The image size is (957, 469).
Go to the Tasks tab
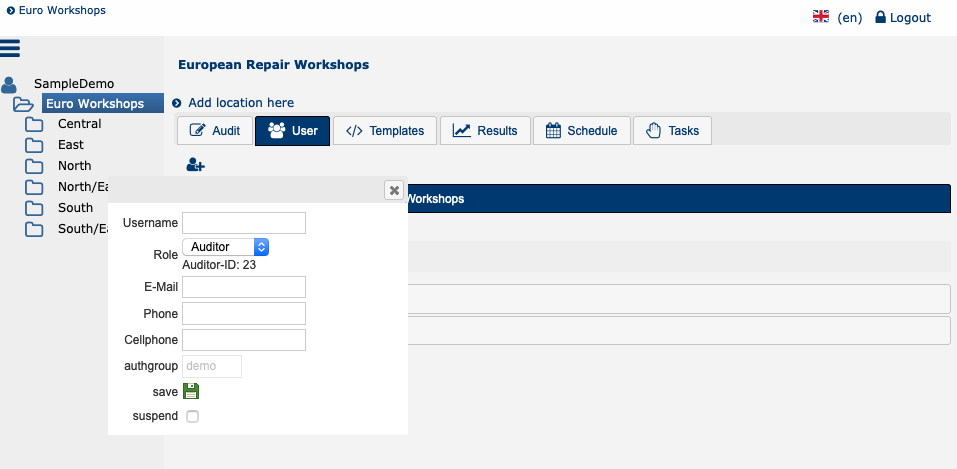point(672,131)
